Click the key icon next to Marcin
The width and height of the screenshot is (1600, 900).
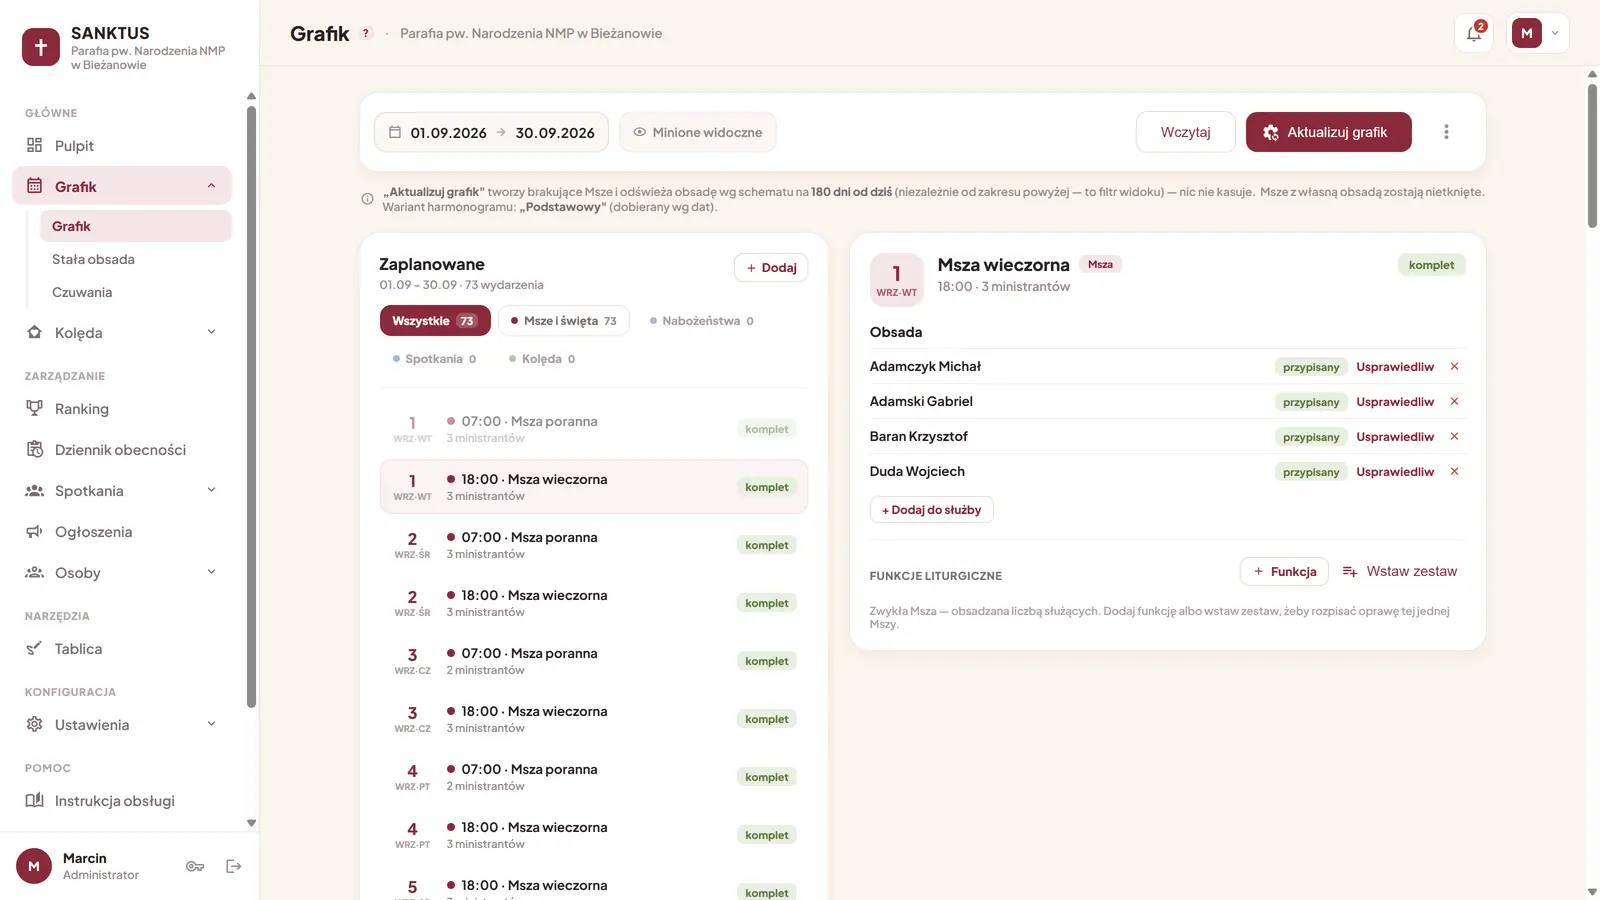[195, 866]
